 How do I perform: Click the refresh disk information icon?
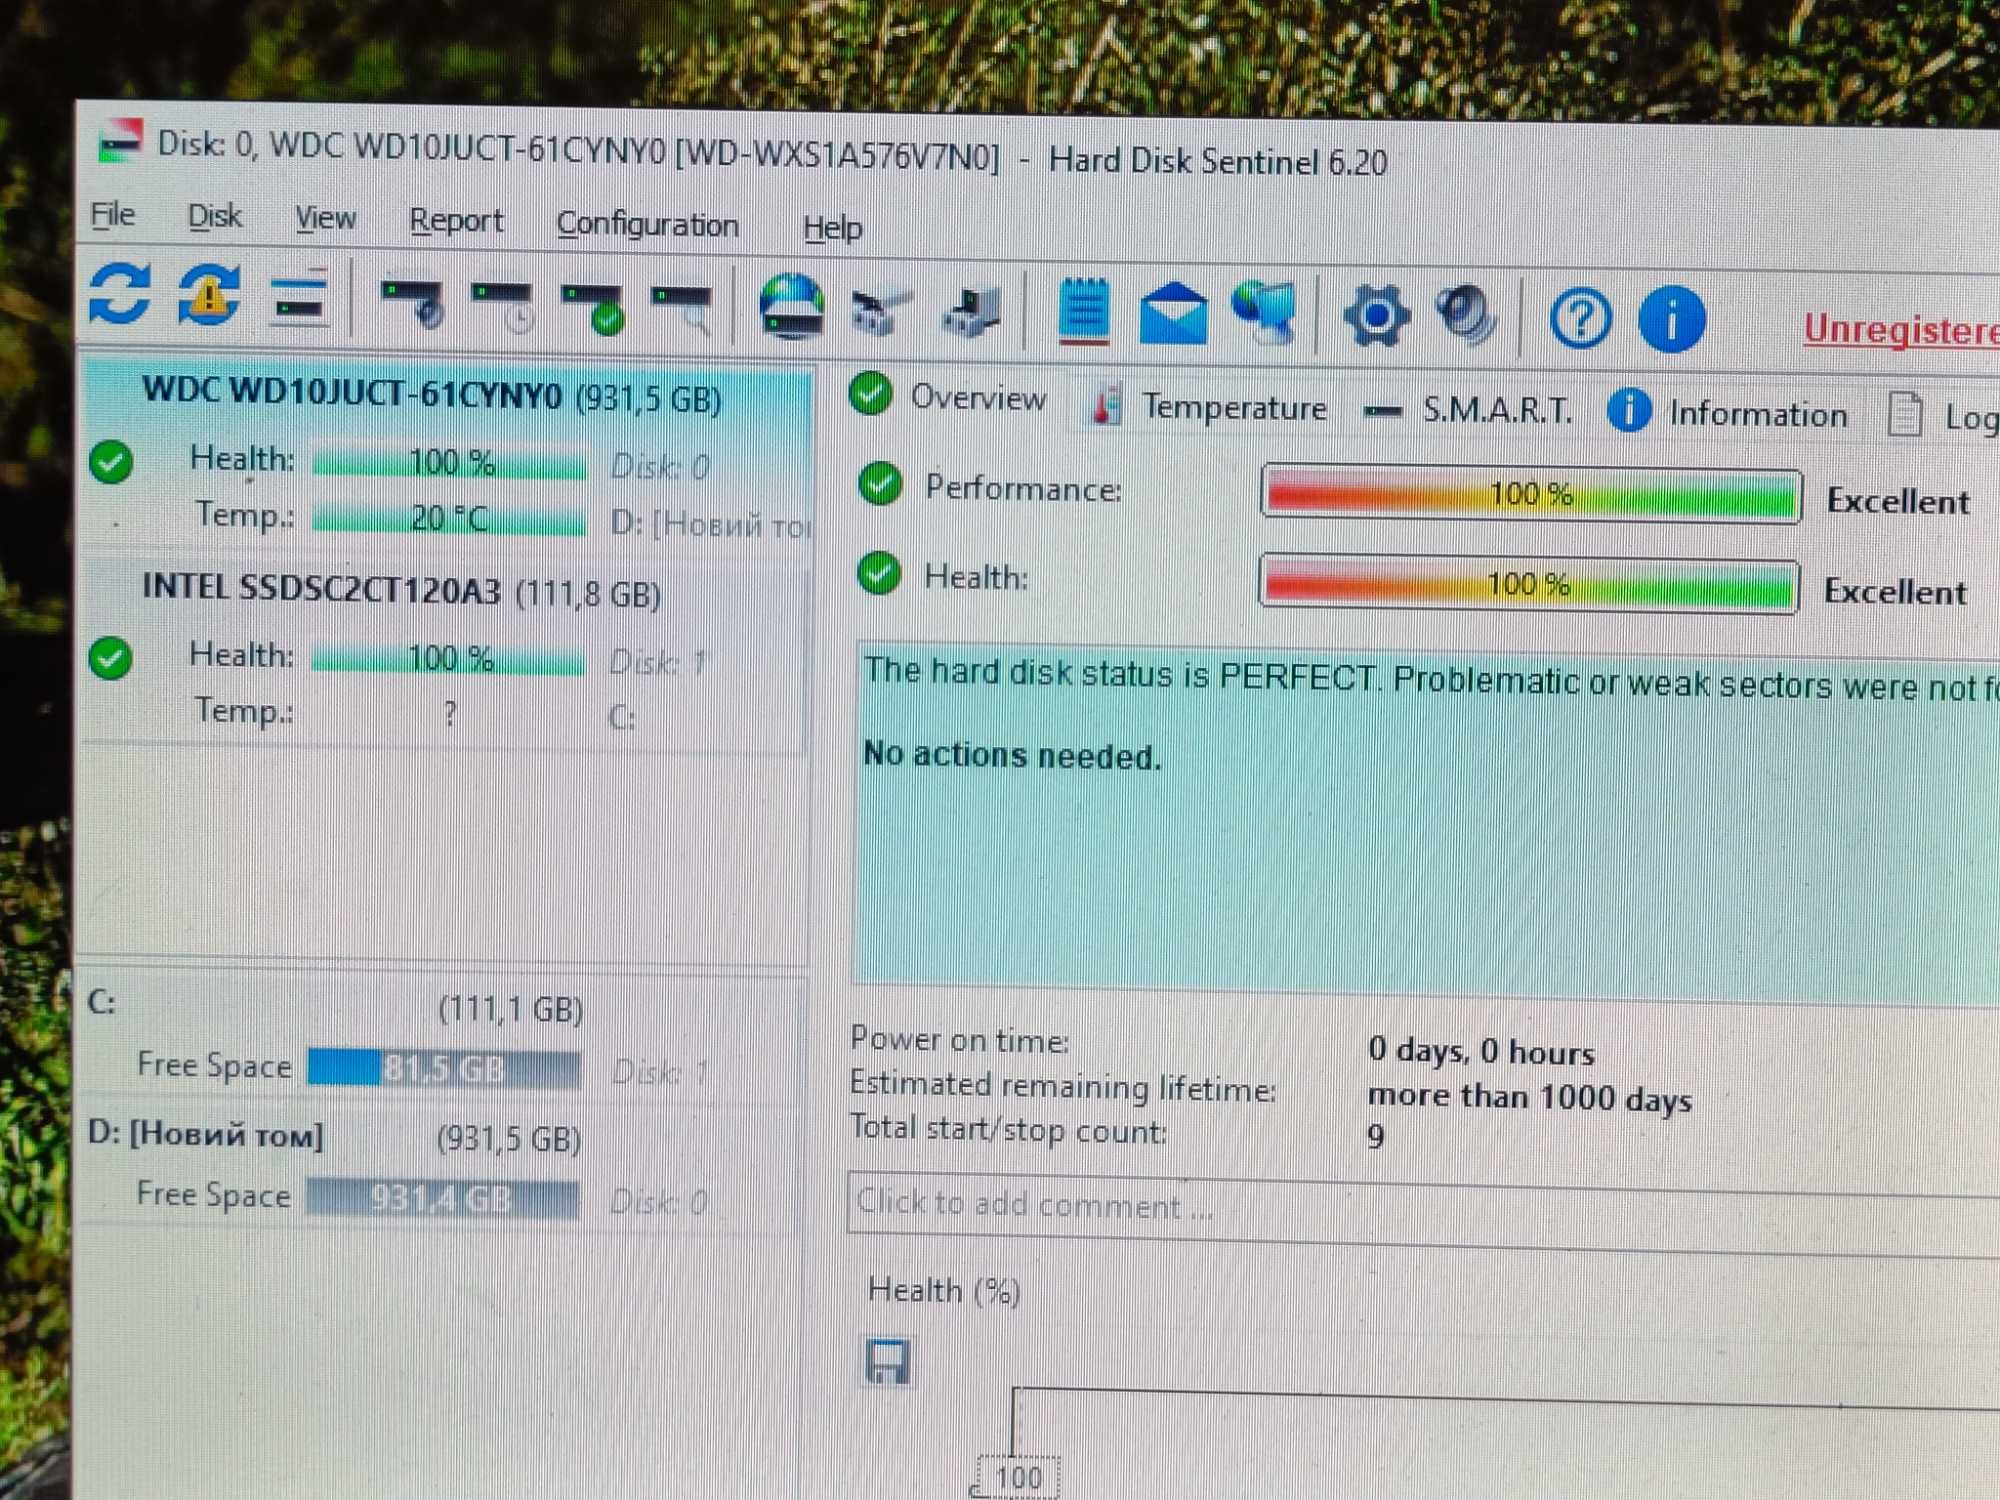point(120,294)
